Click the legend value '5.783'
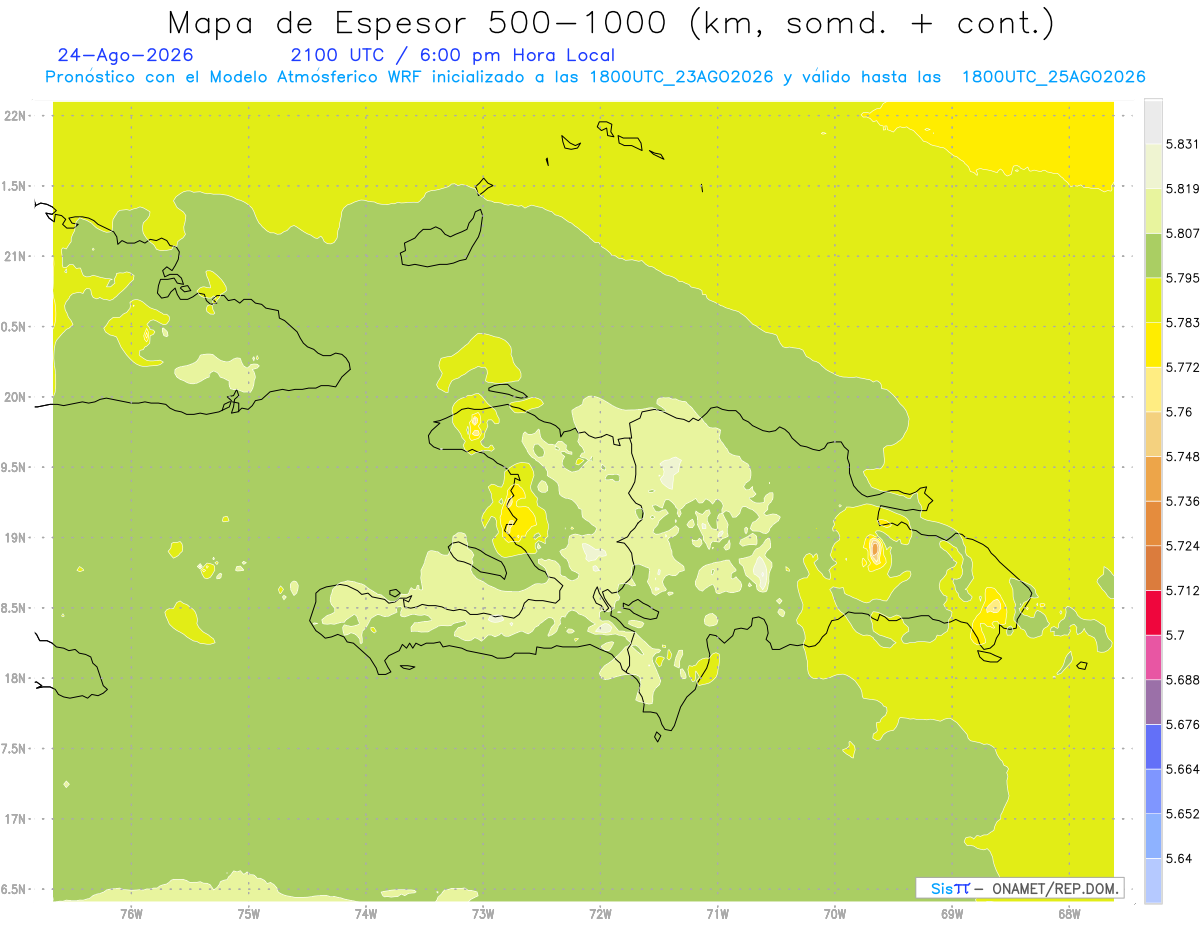This screenshot has height=927, width=1200. [1182, 322]
